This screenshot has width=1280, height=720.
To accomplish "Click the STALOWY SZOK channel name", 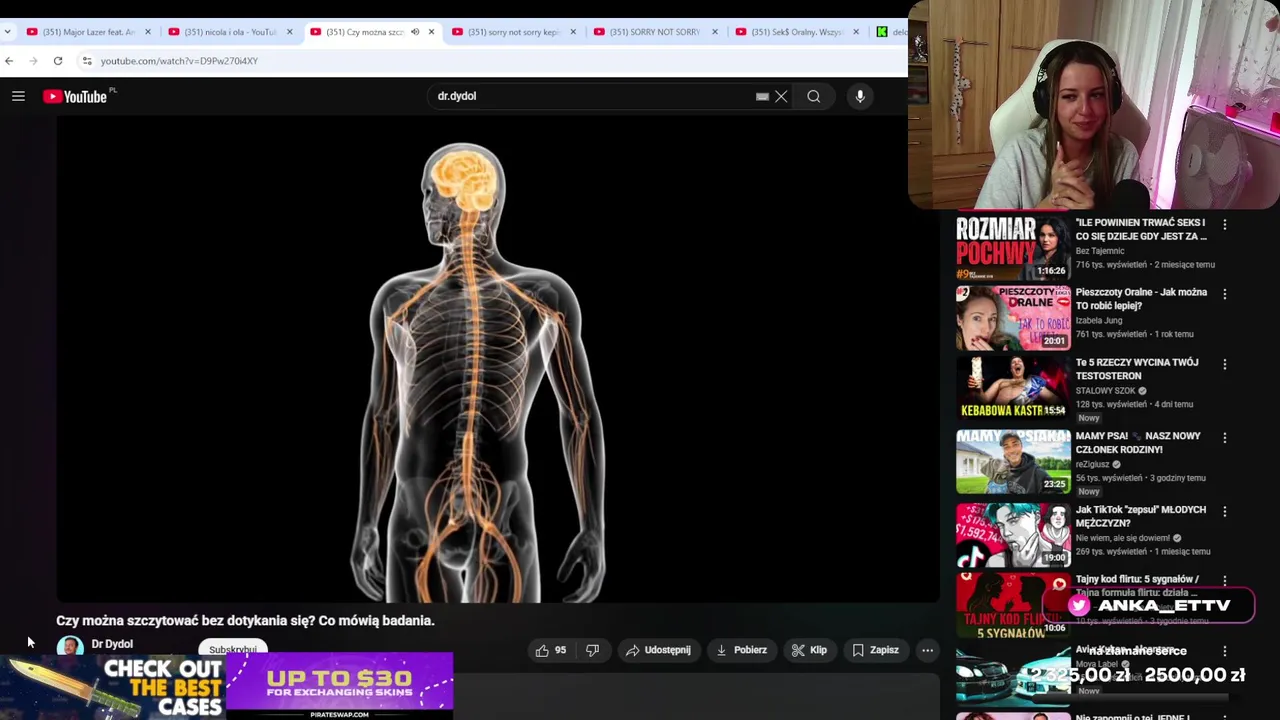I will (x=1106, y=391).
